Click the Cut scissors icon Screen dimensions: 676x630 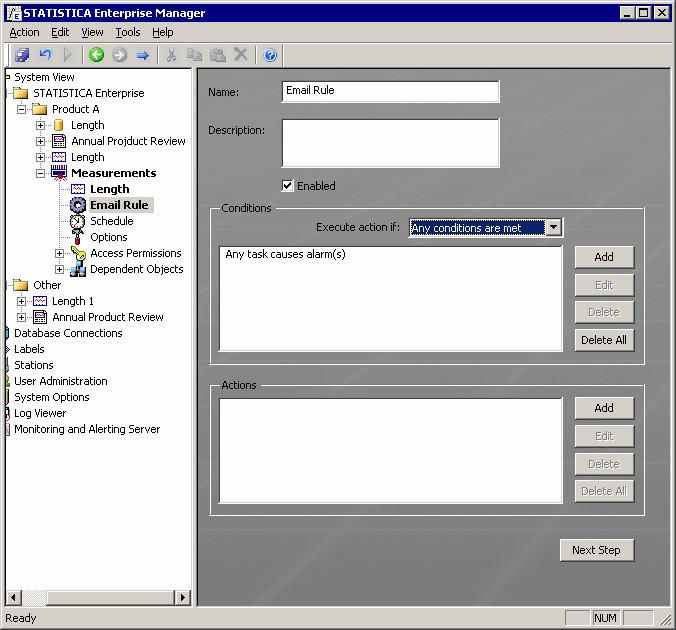point(171,55)
